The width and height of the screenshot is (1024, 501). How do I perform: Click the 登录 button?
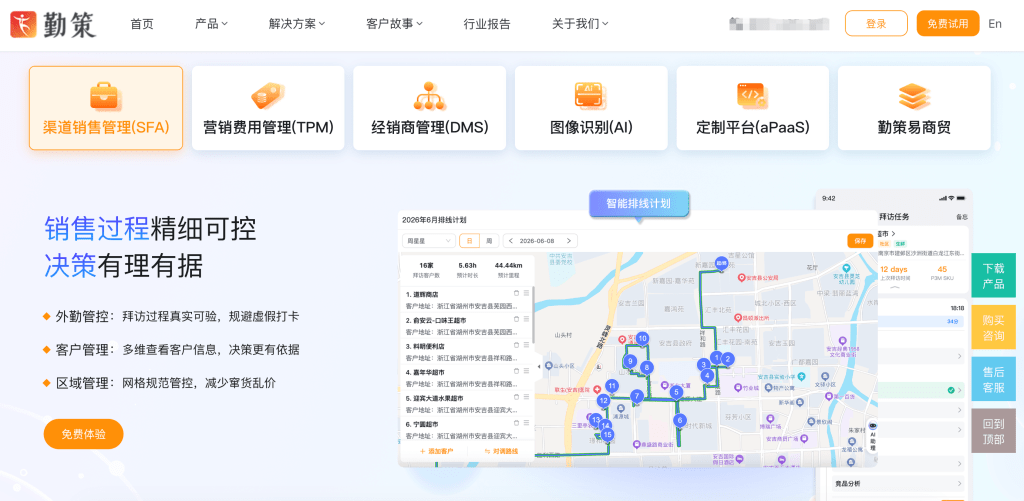click(x=876, y=24)
